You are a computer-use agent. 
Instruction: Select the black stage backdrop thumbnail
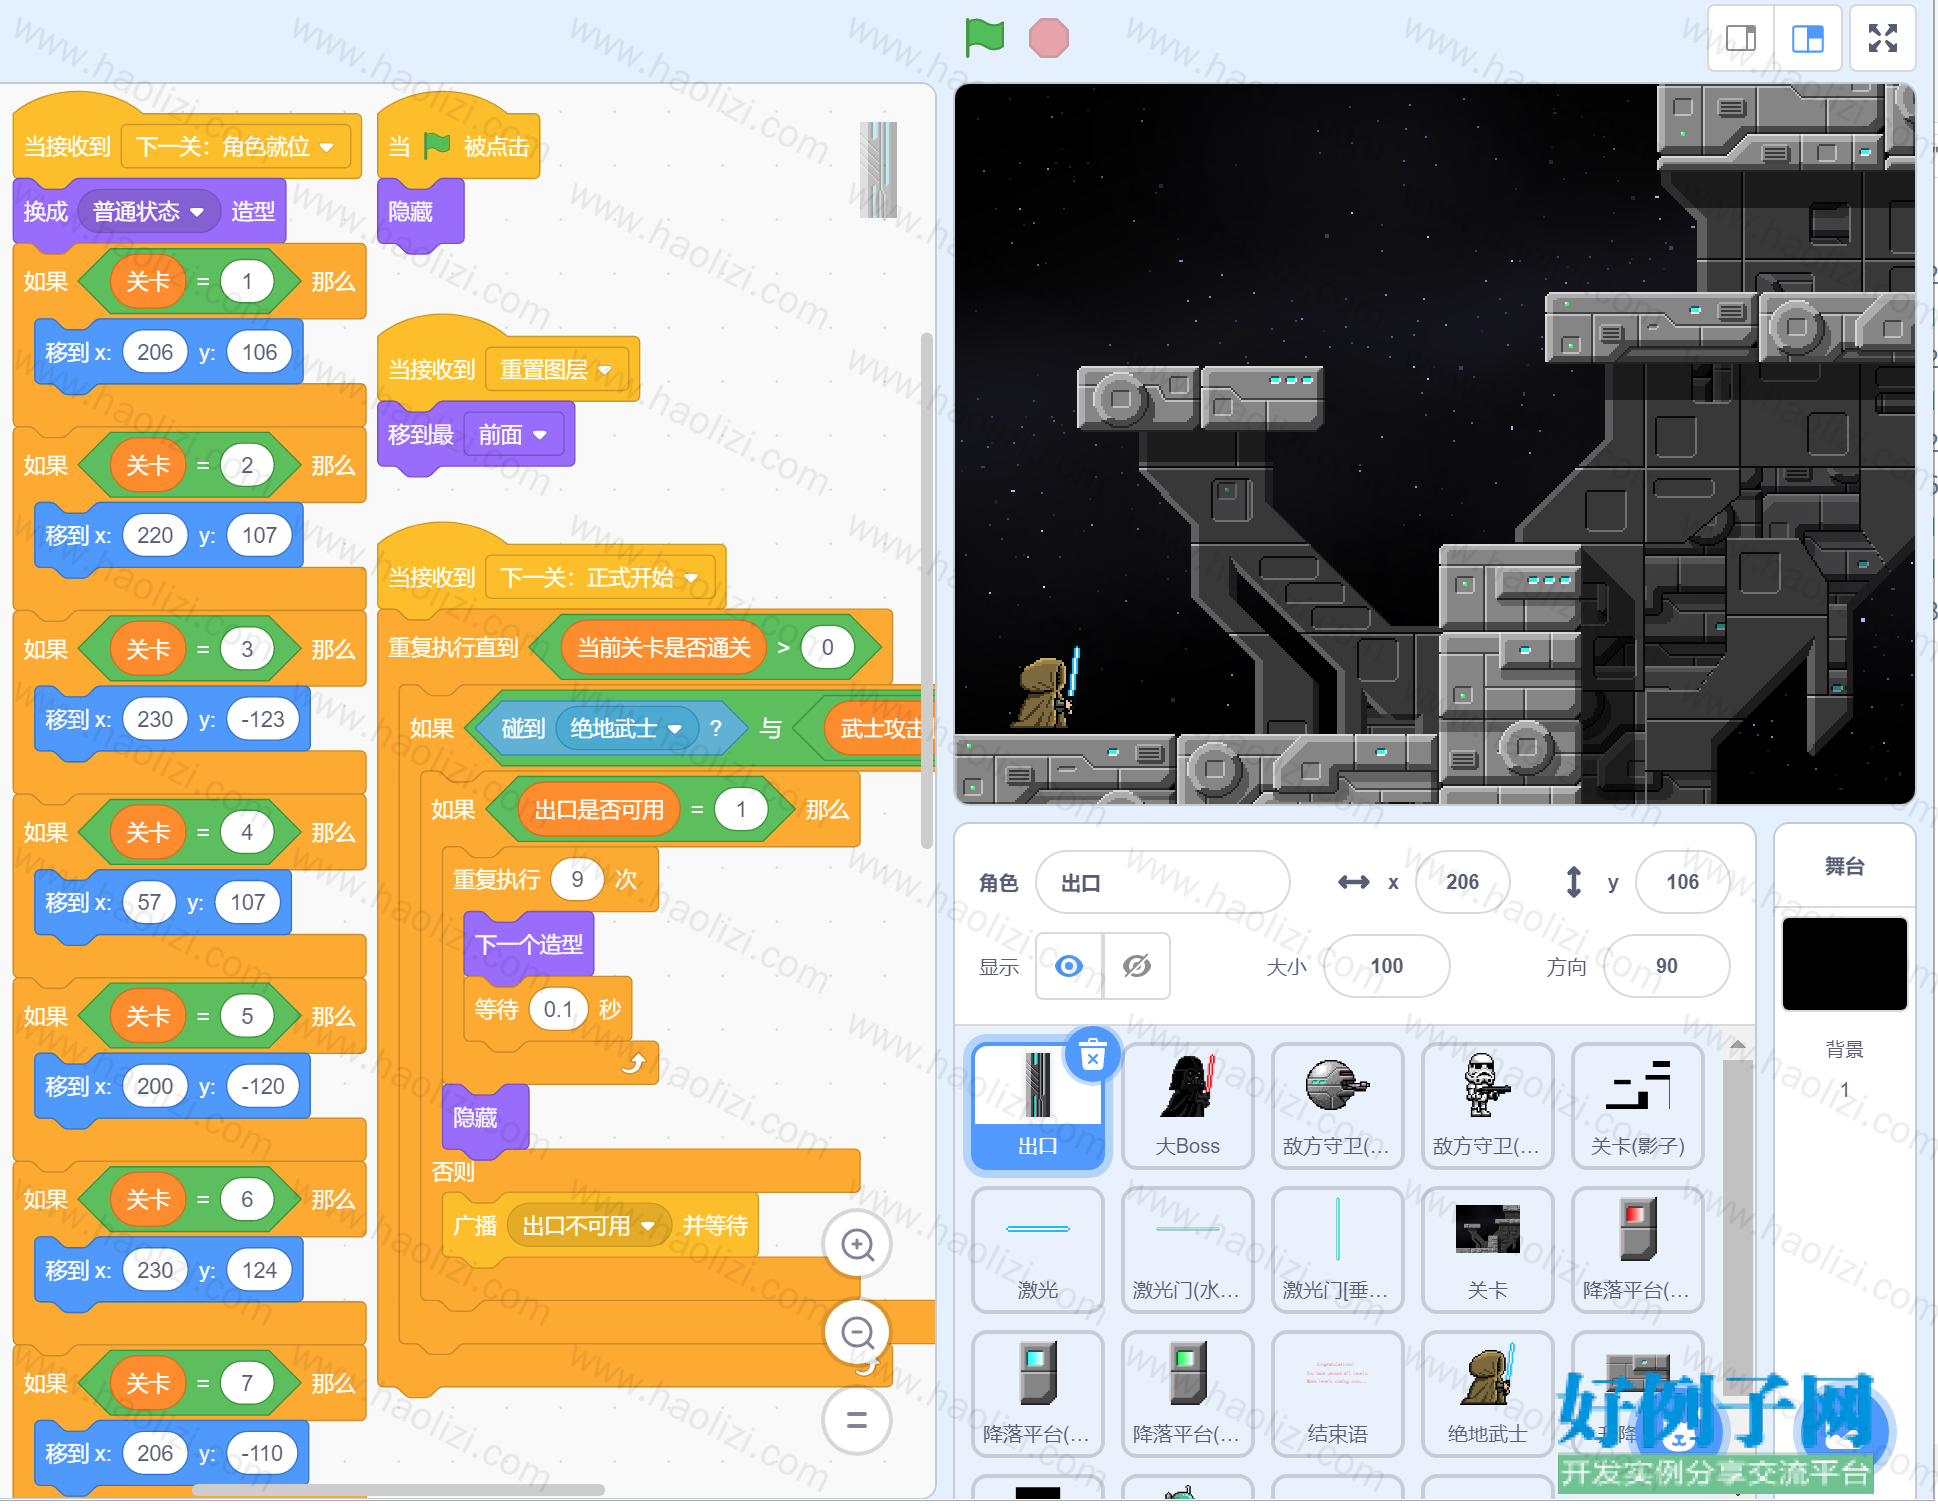pyautogui.click(x=1844, y=964)
